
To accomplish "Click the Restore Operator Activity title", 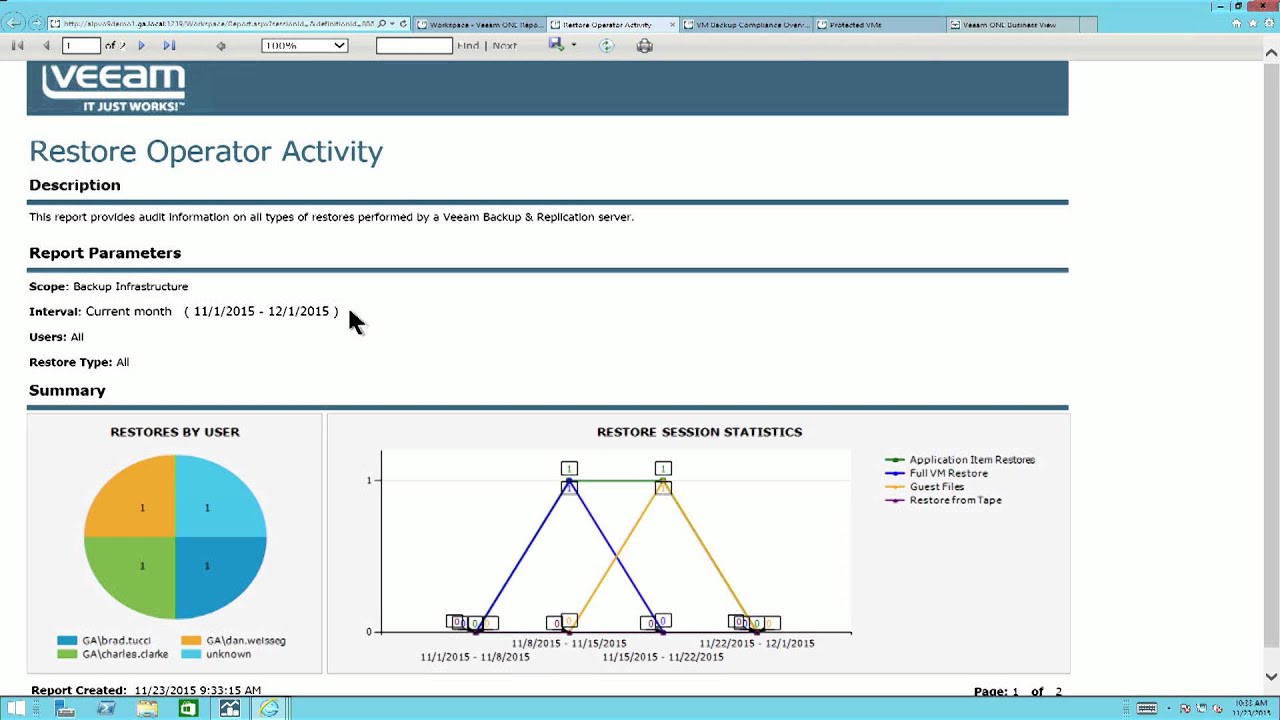I will (206, 151).
